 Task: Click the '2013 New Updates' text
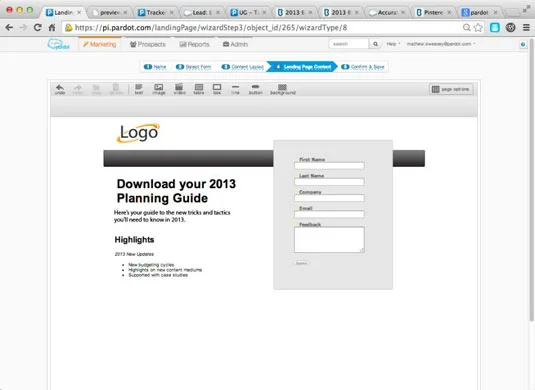click(134, 254)
